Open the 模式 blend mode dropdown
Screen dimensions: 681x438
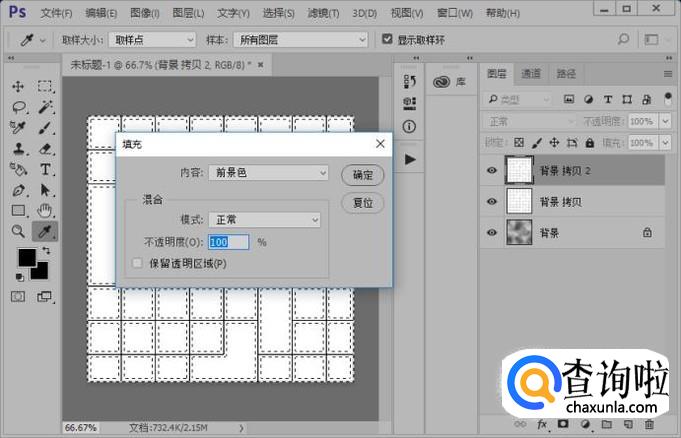tap(264, 220)
